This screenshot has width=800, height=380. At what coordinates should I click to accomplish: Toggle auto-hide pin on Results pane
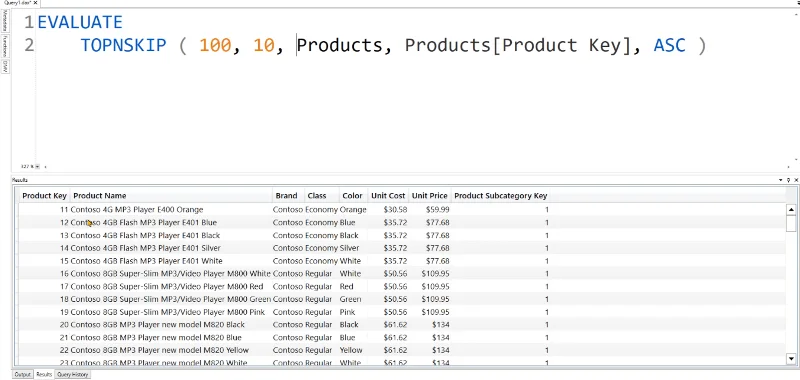click(788, 180)
